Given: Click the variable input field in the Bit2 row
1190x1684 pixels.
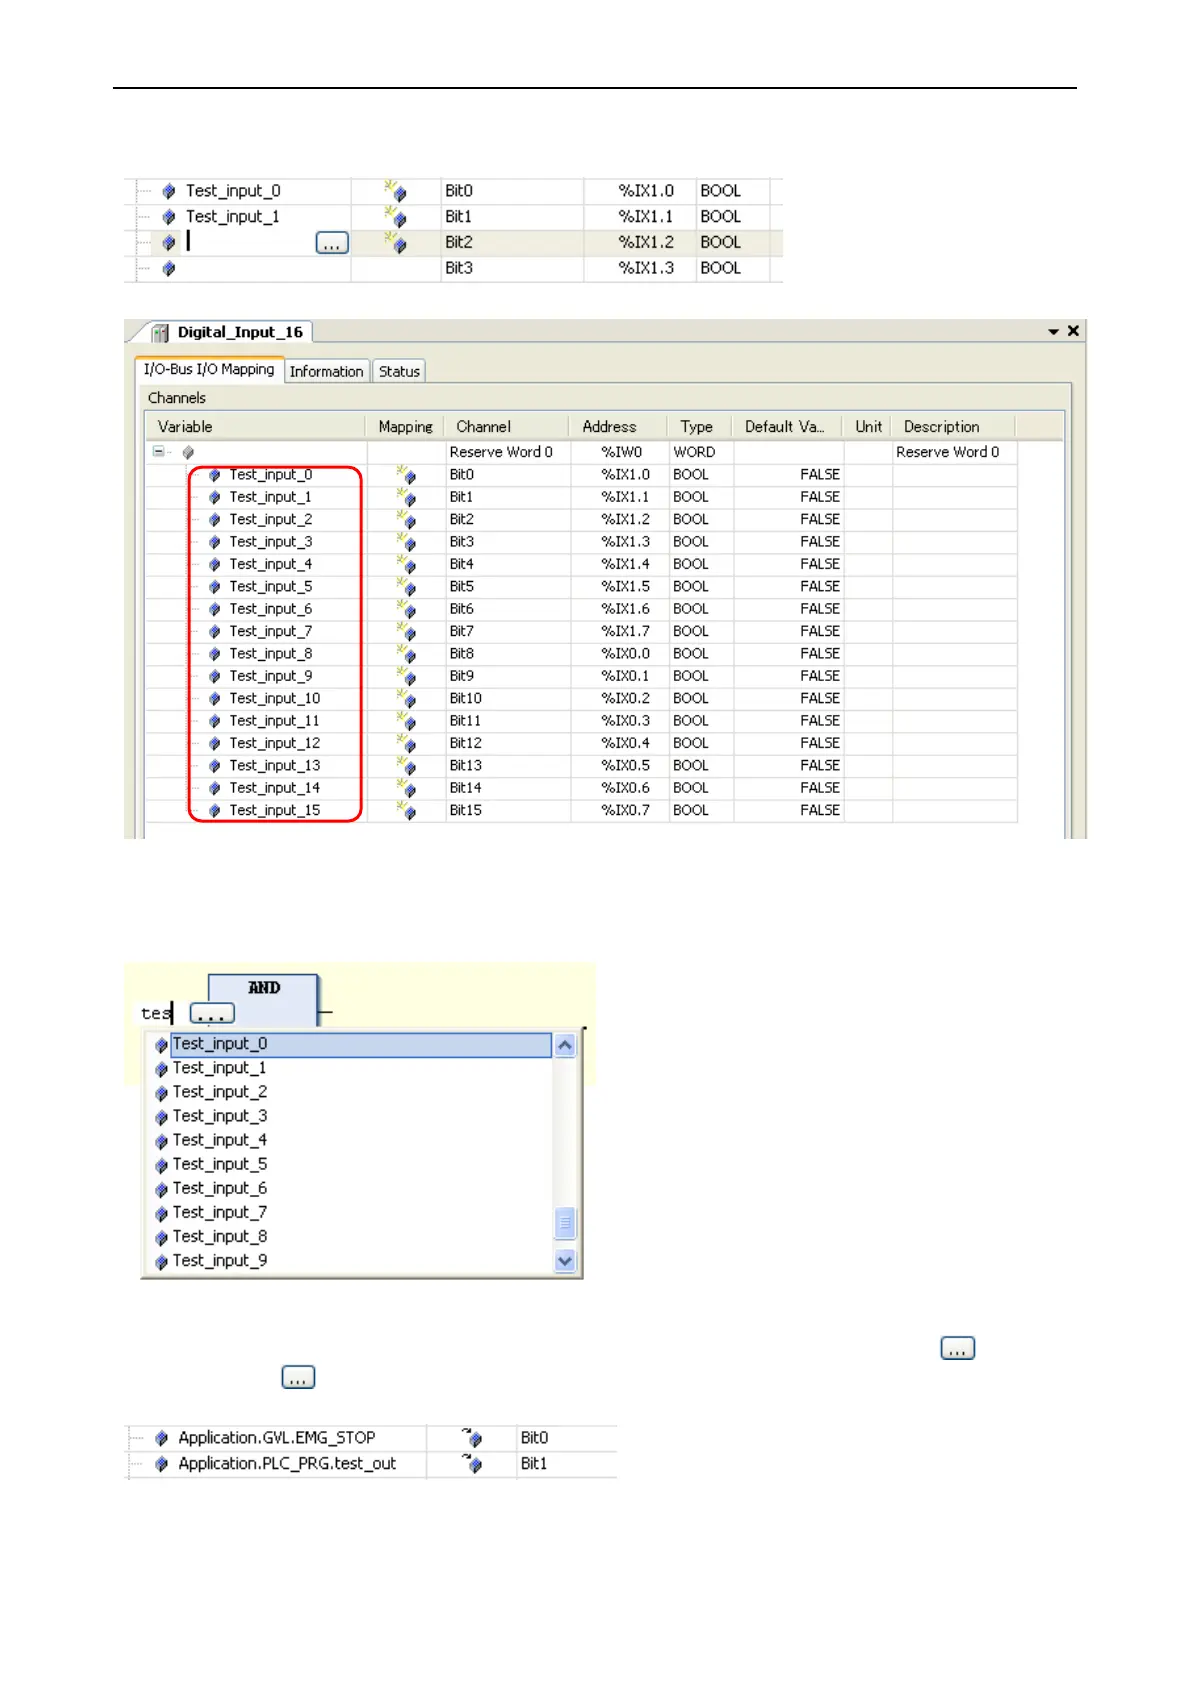Looking at the screenshot, I should [x=248, y=242].
